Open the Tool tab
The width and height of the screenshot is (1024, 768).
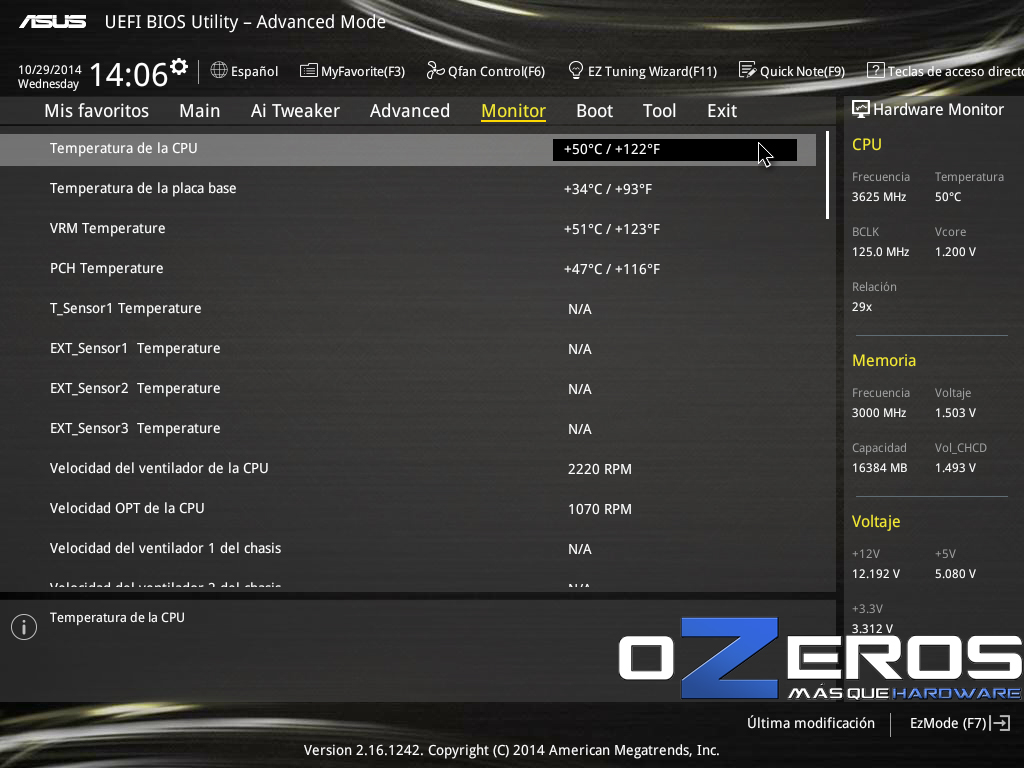[660, 111]
